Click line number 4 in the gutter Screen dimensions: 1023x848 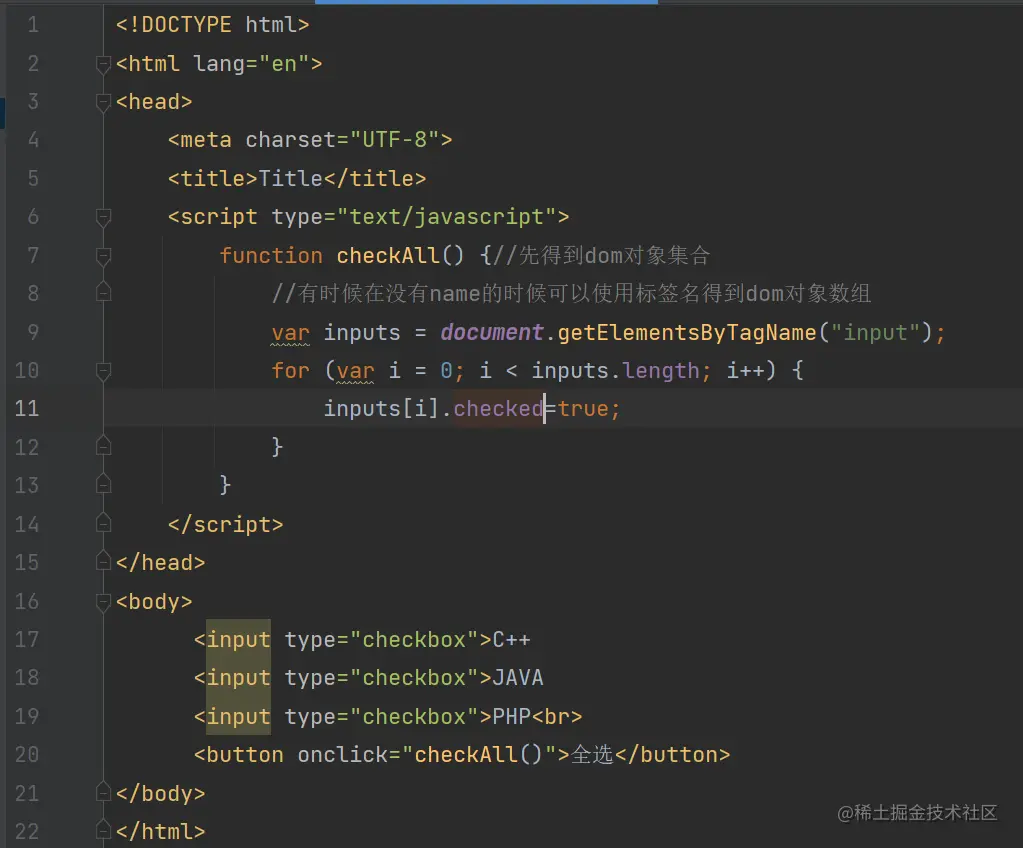point(33,140)
